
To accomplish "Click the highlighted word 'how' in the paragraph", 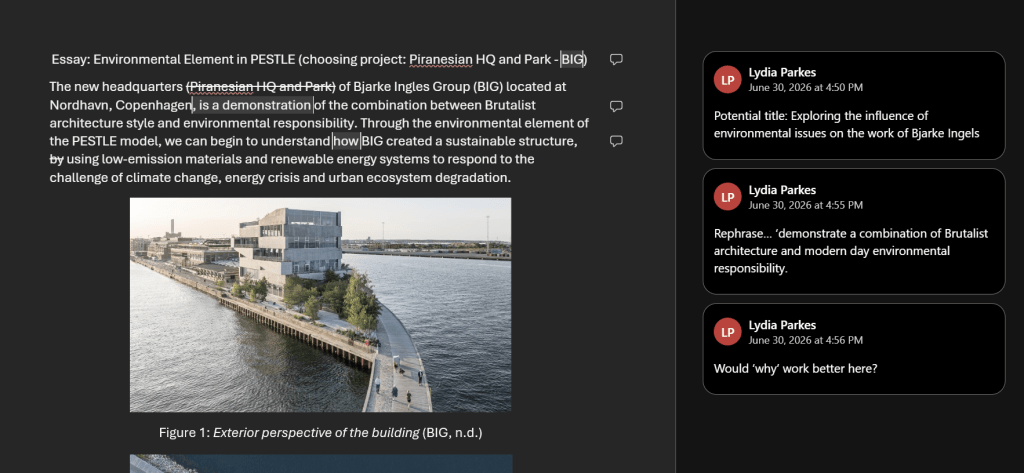I will pos(346,141).
